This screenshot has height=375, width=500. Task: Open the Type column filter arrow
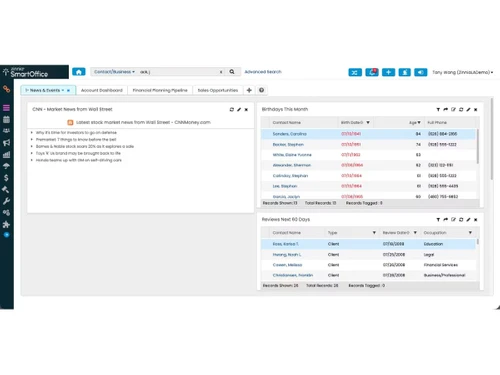click(x=374, y=233)
